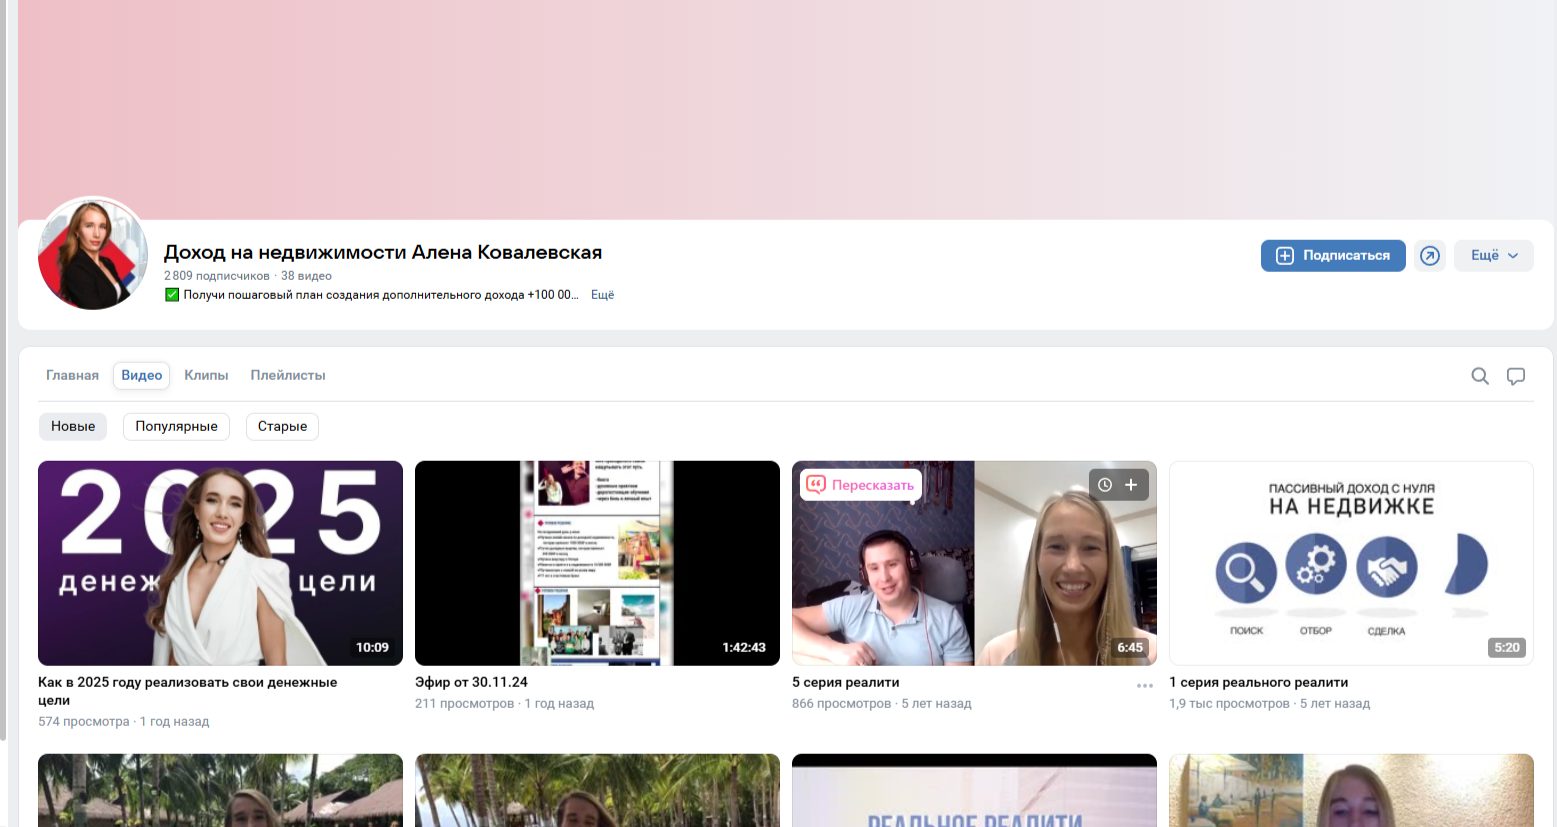Open the channel video search icon
The width and height of the screenshot is (1557, 827).
pyautogui.click(x=1480, y=376)
